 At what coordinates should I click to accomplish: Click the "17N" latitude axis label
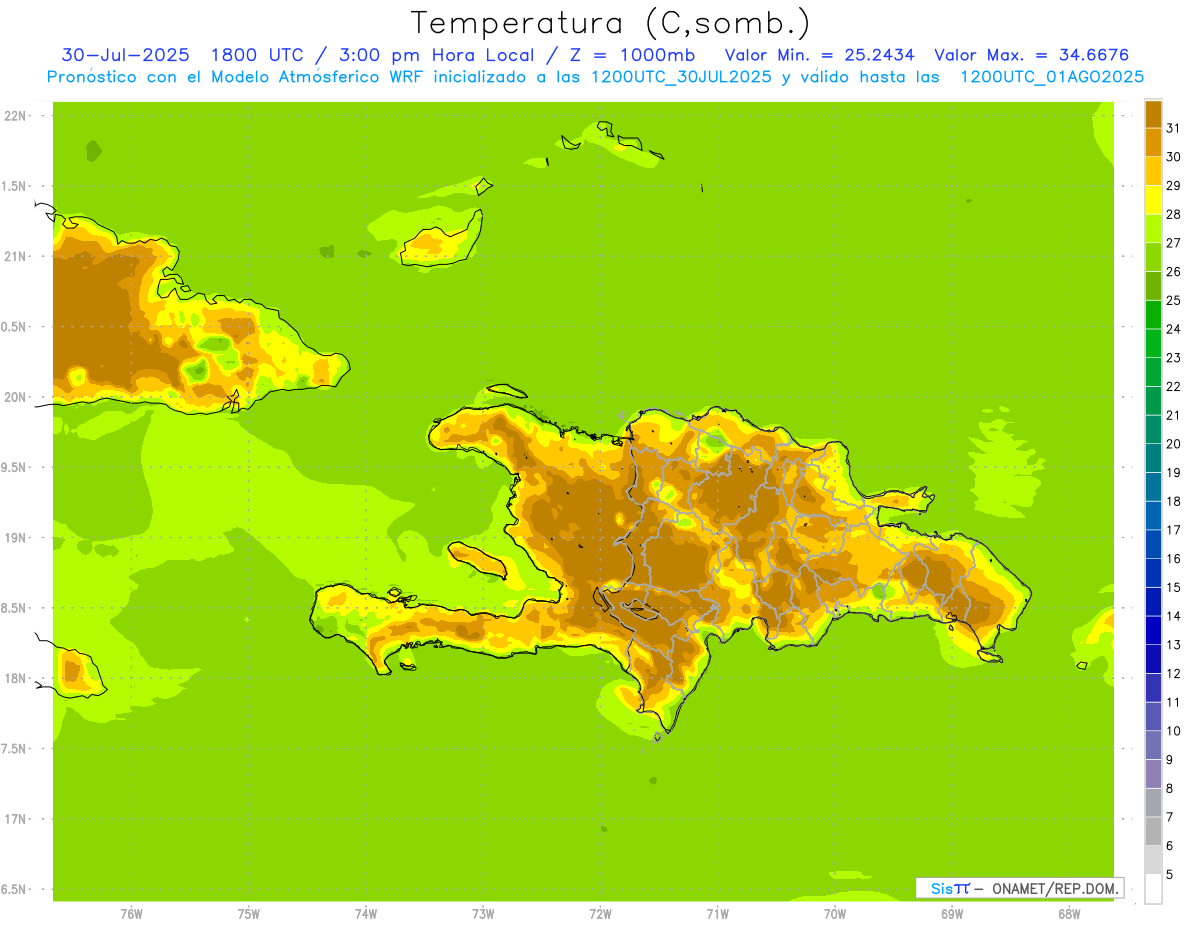15,819
